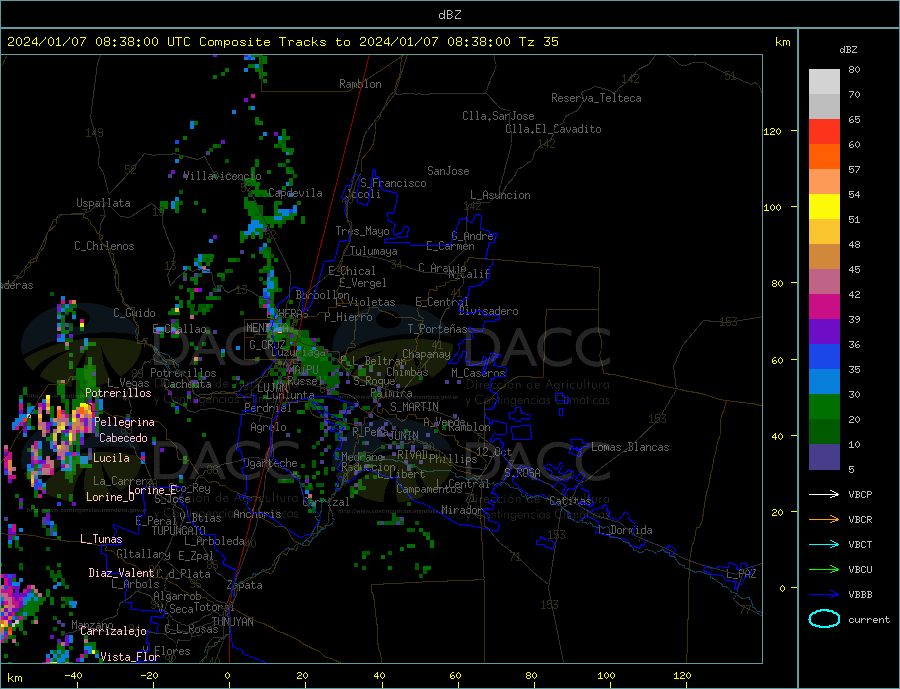This screenshot has height=689, width=900.
Task: Click the 'dBZ' title at the top center
Action: click(x=449, y=15)
